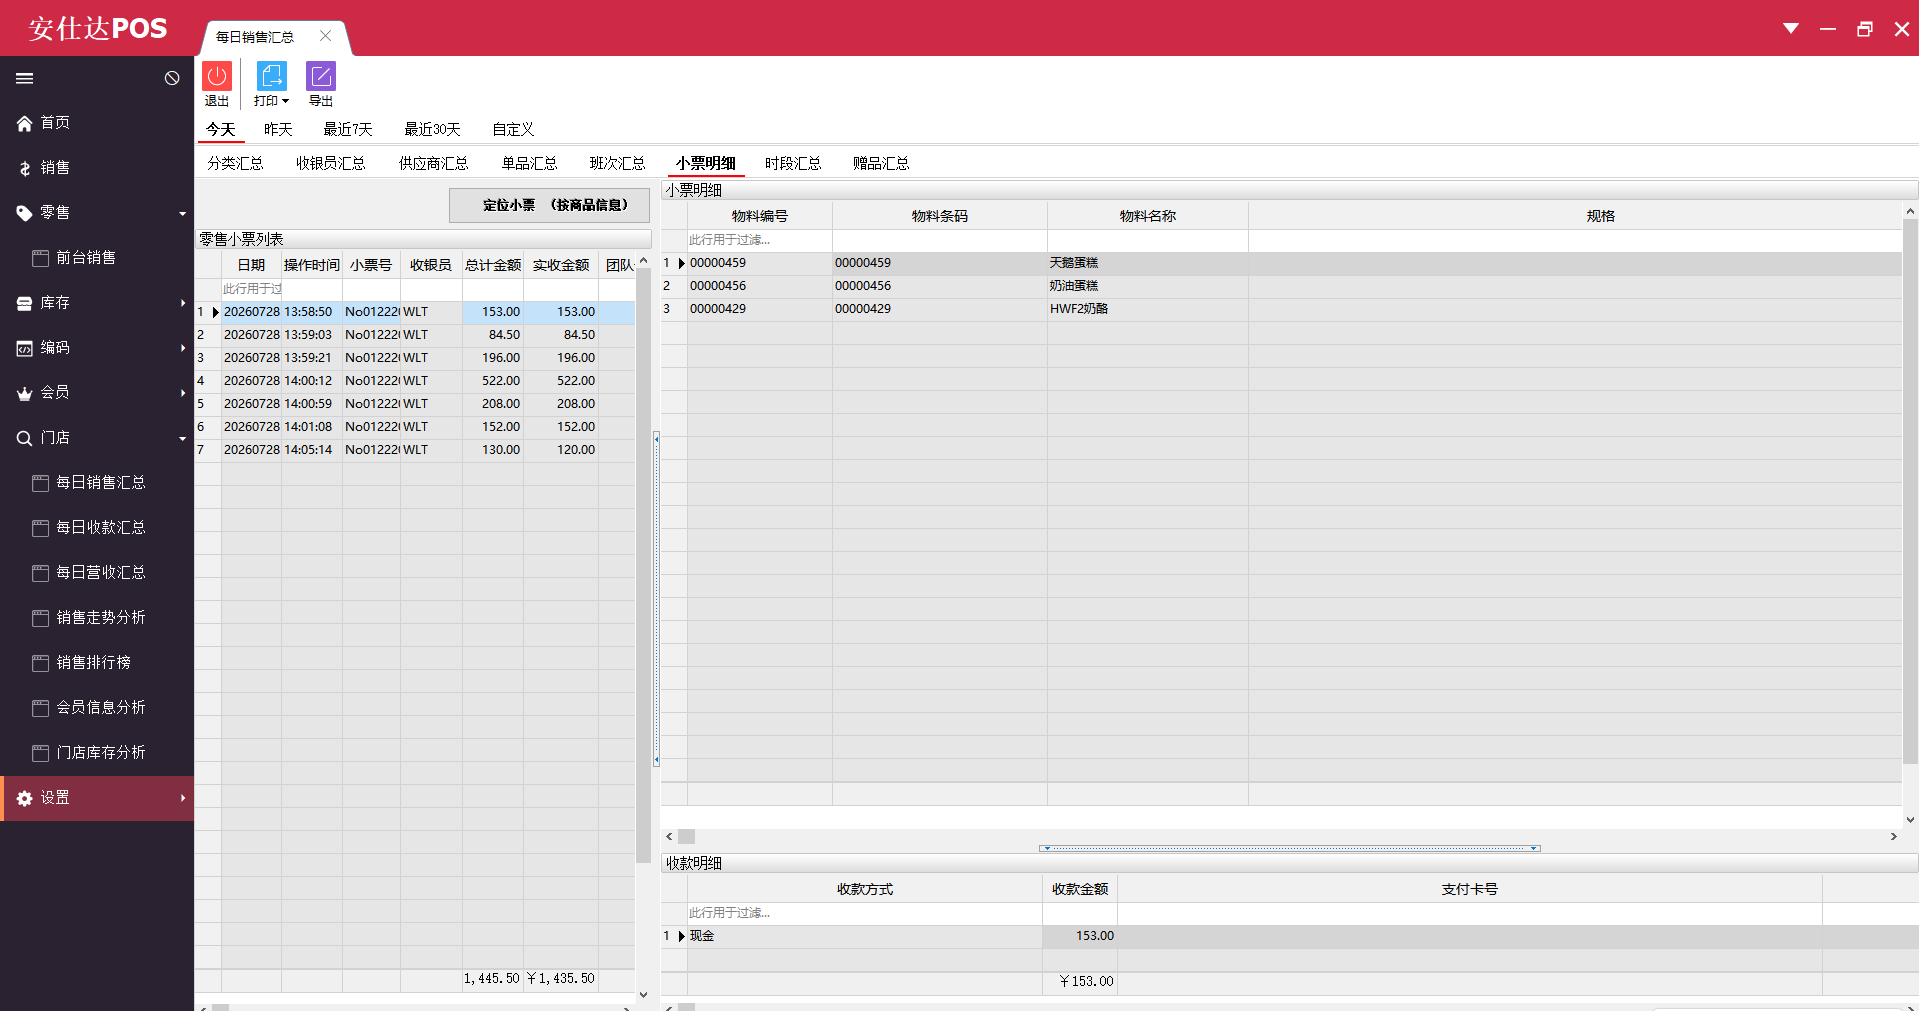Switch to 时段汇总 tab

tap(793, 163)
